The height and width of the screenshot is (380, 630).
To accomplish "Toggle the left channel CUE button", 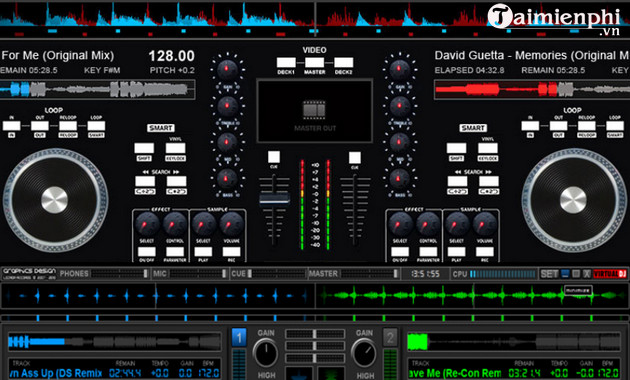I will 274,157.
